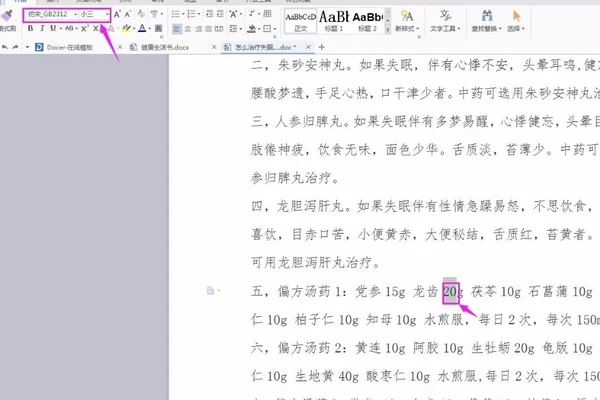
Task: Click the numbered list icon
Action: [191, 15]
